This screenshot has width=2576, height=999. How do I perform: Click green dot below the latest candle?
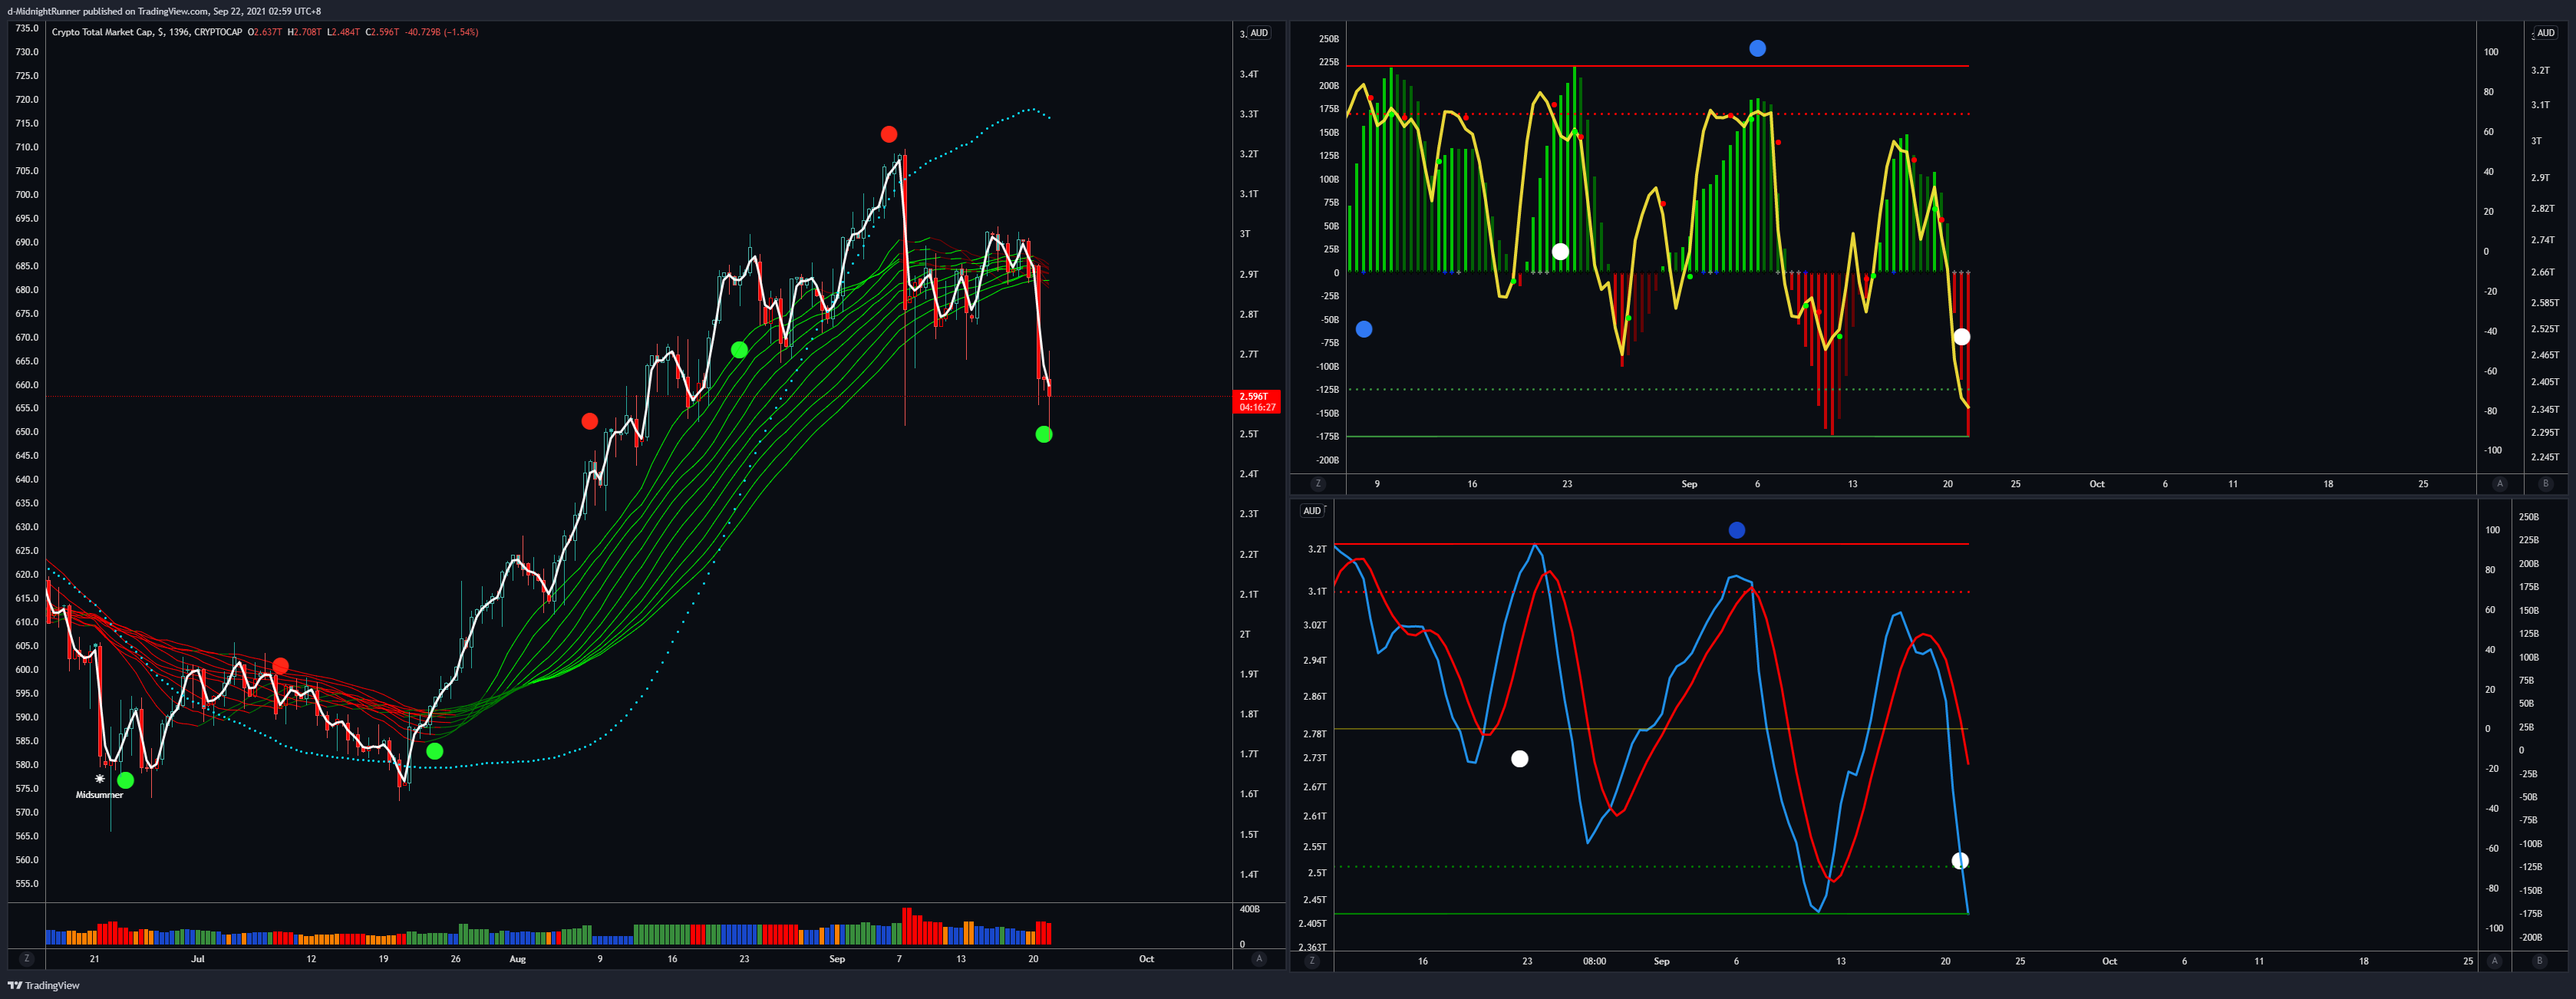click(x=1044, y=434)
